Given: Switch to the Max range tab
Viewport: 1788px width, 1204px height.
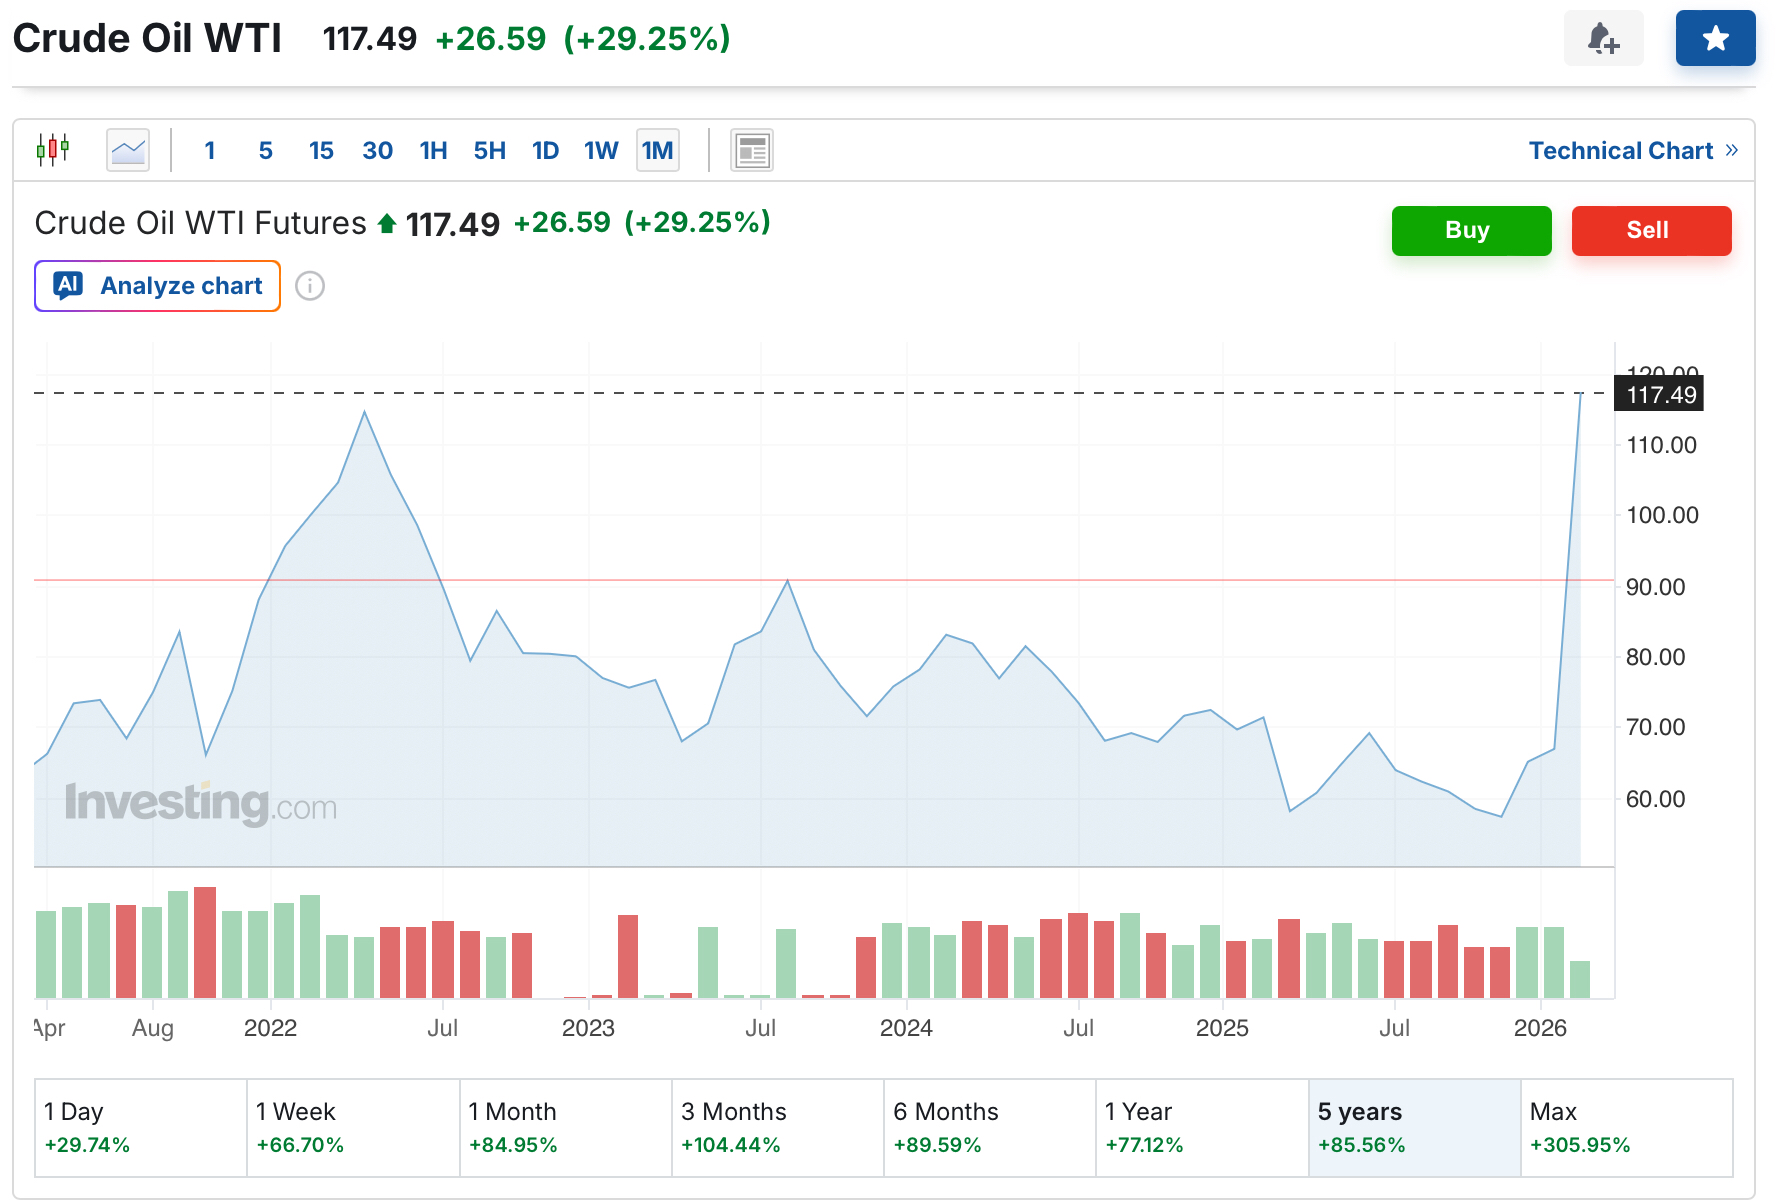Looking at the screenshot, I should tap(1625, 1127).
